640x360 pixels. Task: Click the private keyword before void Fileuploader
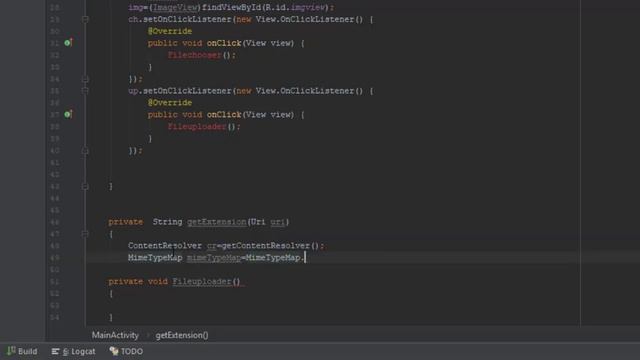tap(126, 282)
